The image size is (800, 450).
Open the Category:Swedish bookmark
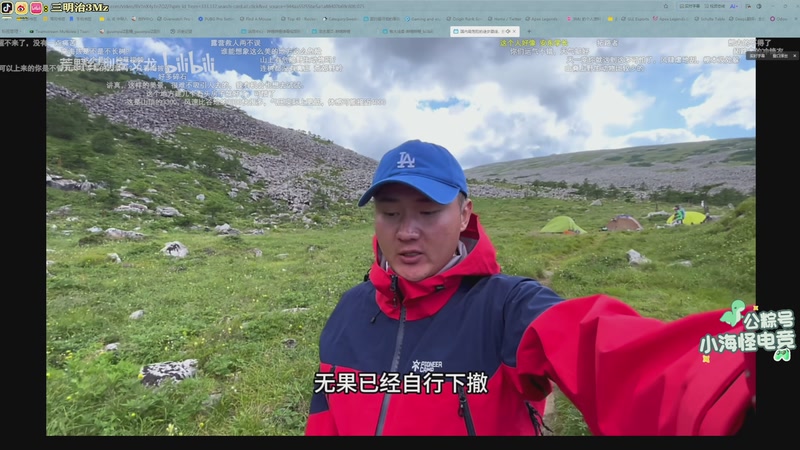coord(340,19)
